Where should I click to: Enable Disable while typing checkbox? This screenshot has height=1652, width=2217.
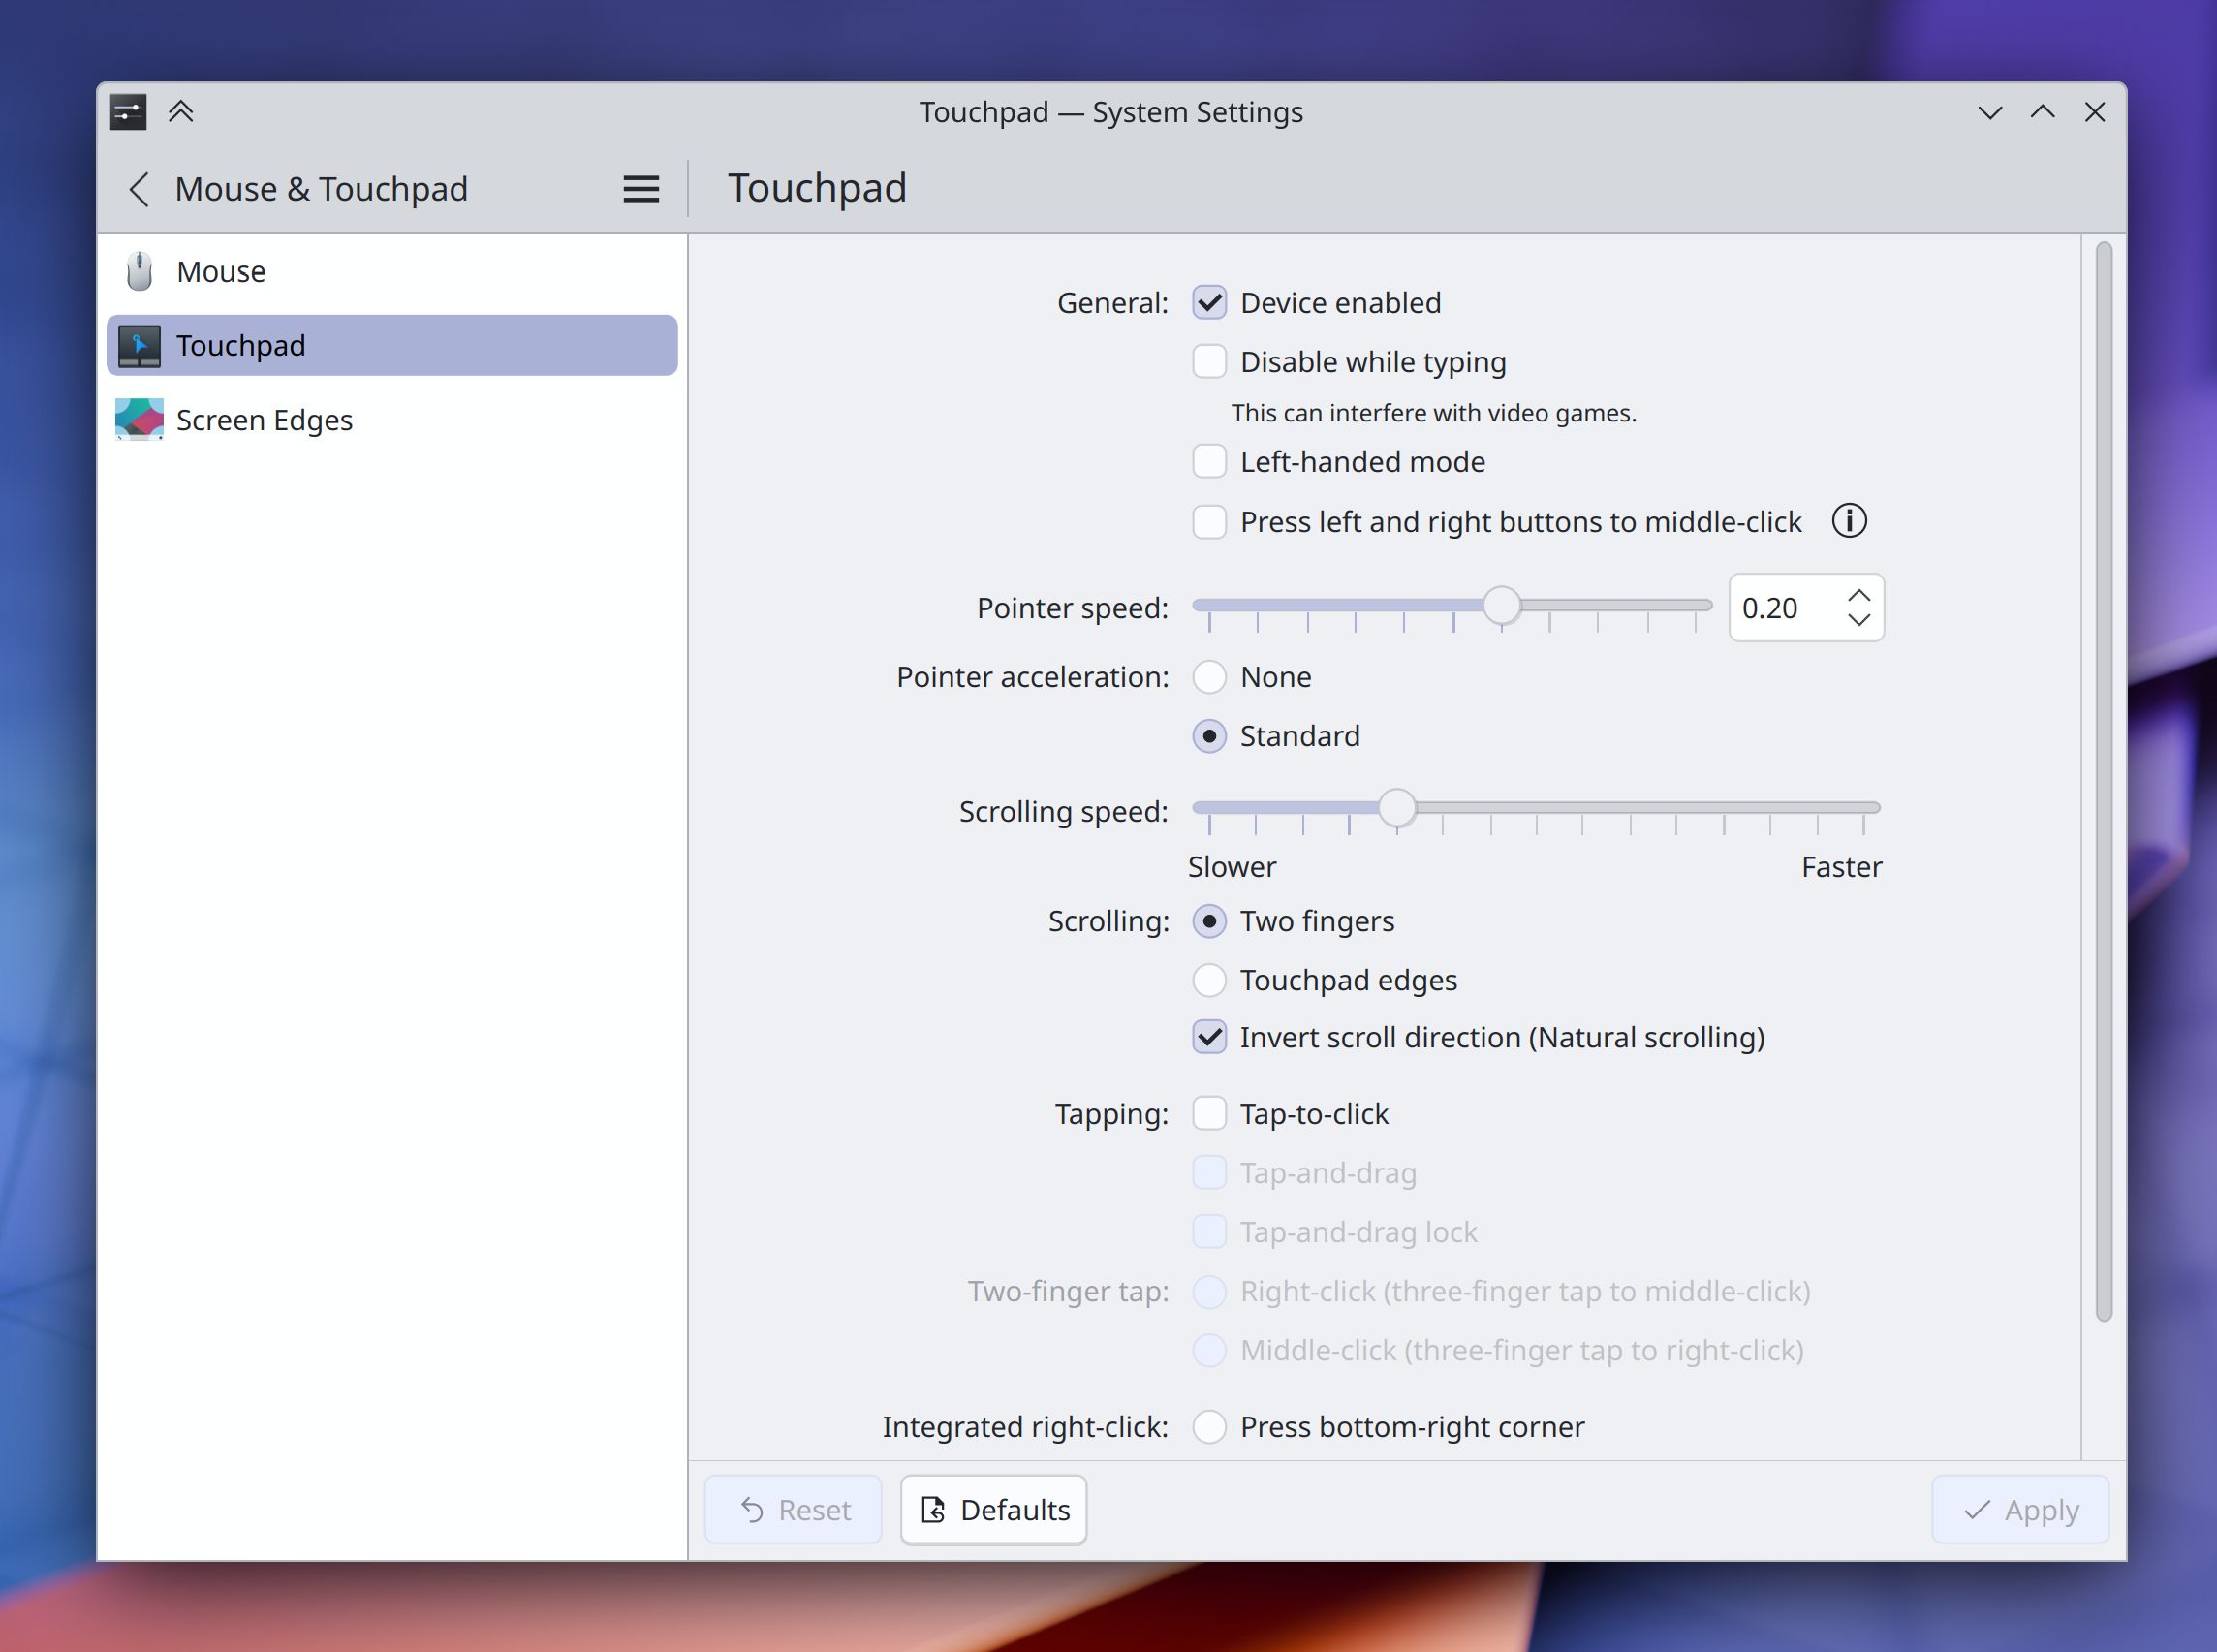click(1209, 362)
